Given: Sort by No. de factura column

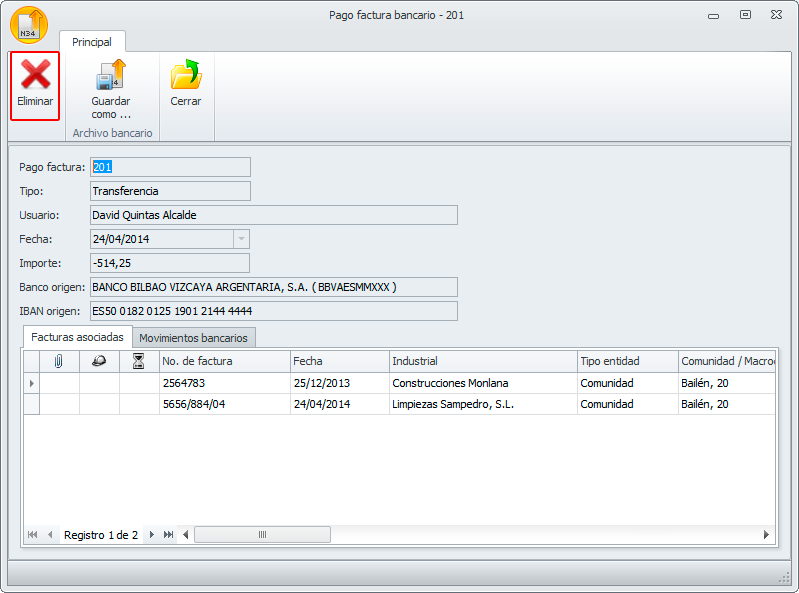Looking at the screenshot, I should 224,361.
